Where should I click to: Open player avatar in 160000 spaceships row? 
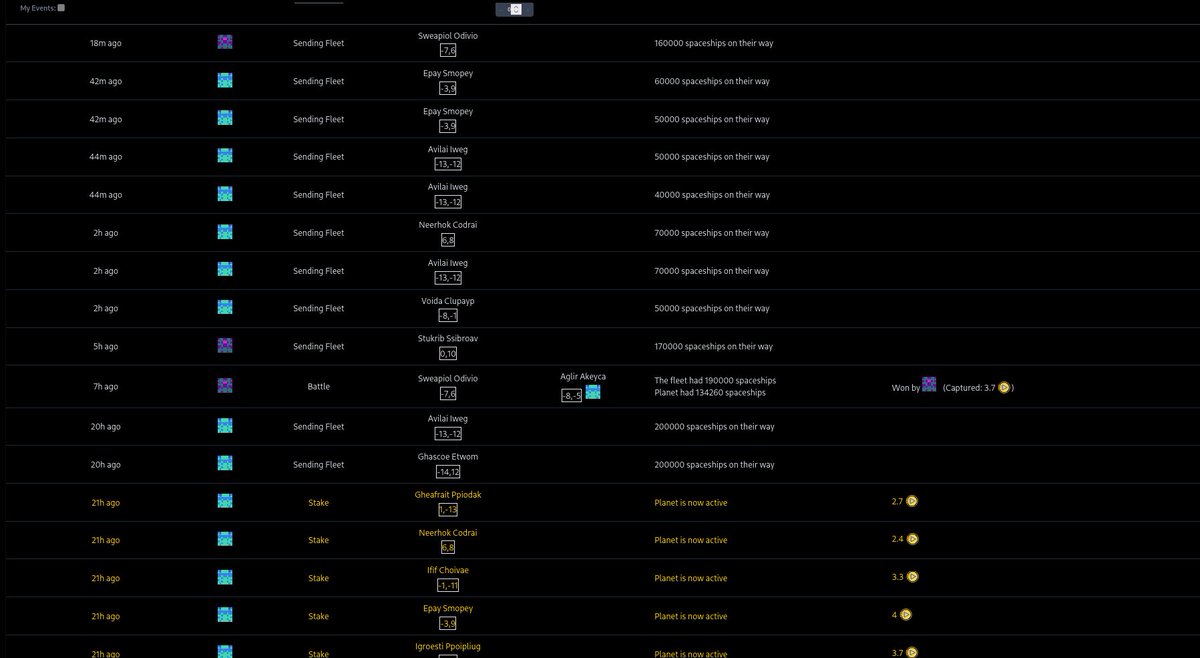(x=225, y=42)
